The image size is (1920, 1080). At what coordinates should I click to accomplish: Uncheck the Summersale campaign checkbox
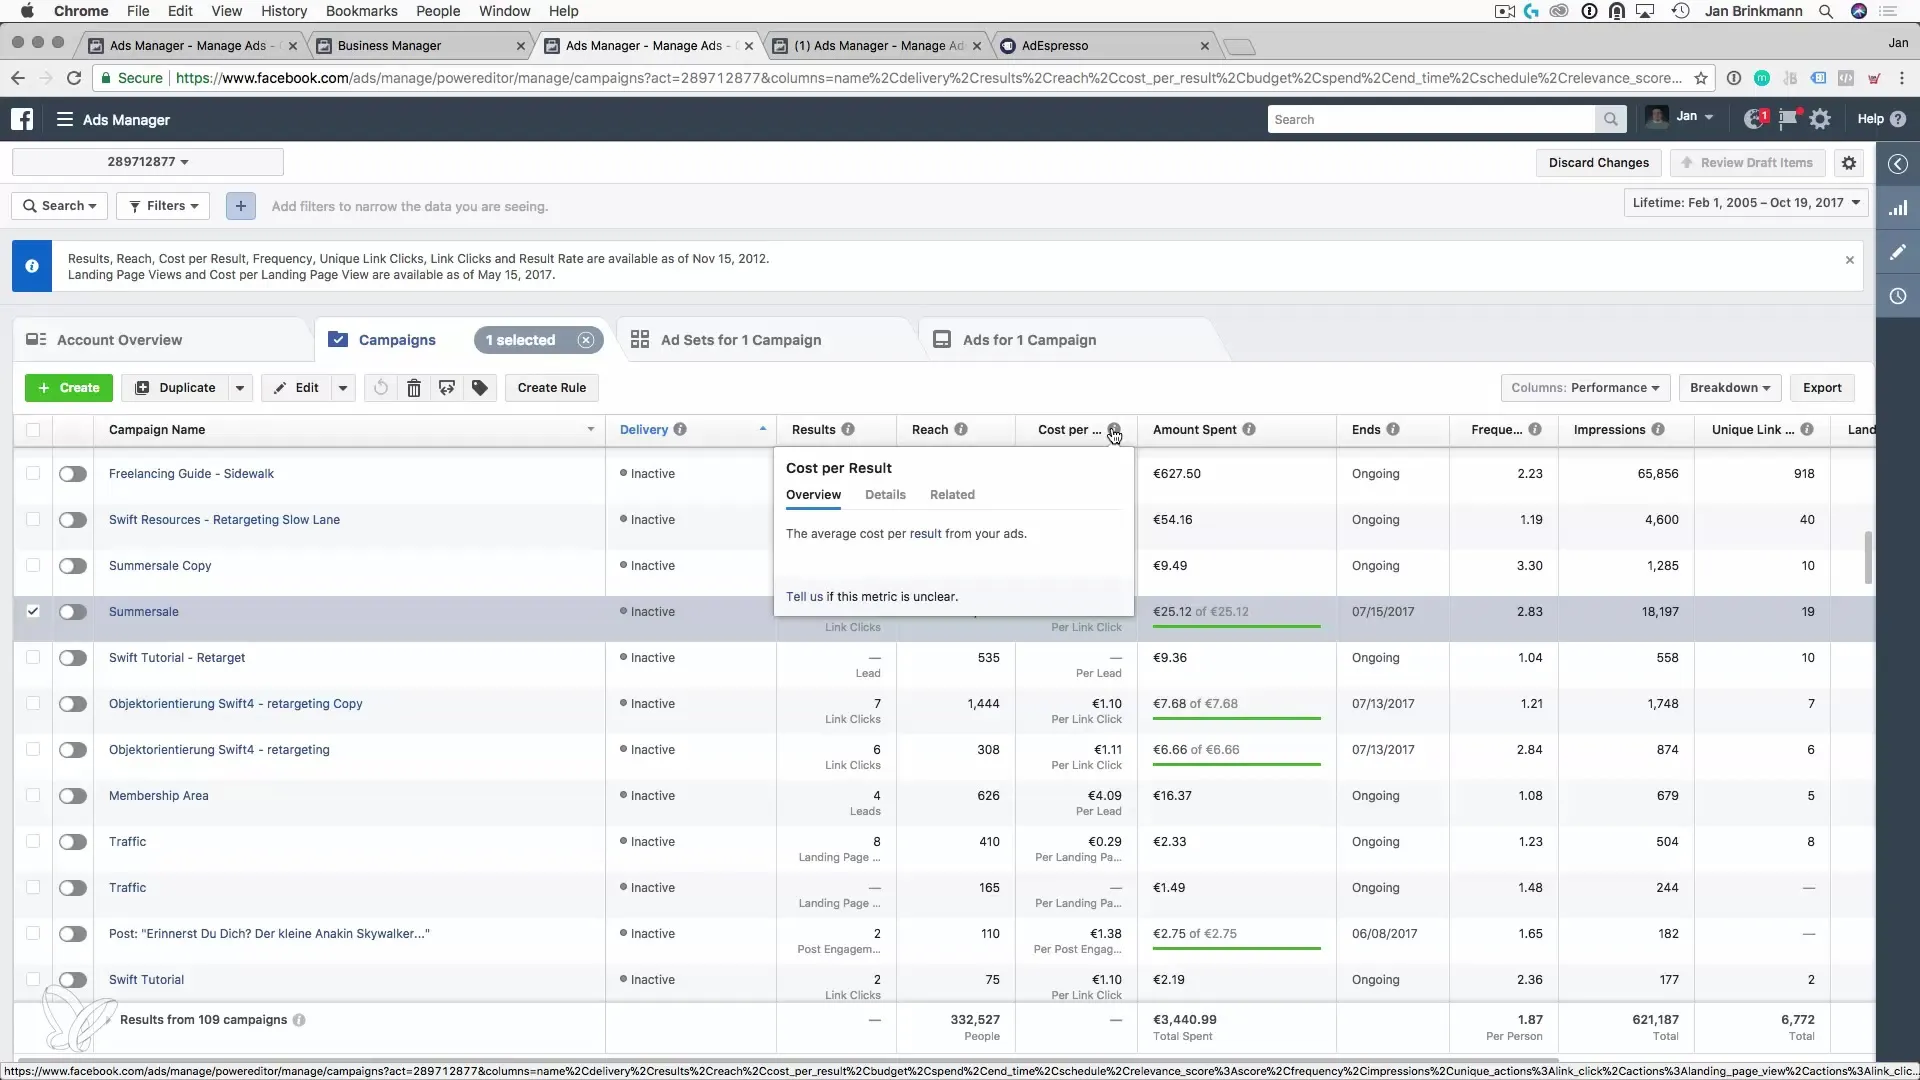pyautogui.click(x=33, y=611)
